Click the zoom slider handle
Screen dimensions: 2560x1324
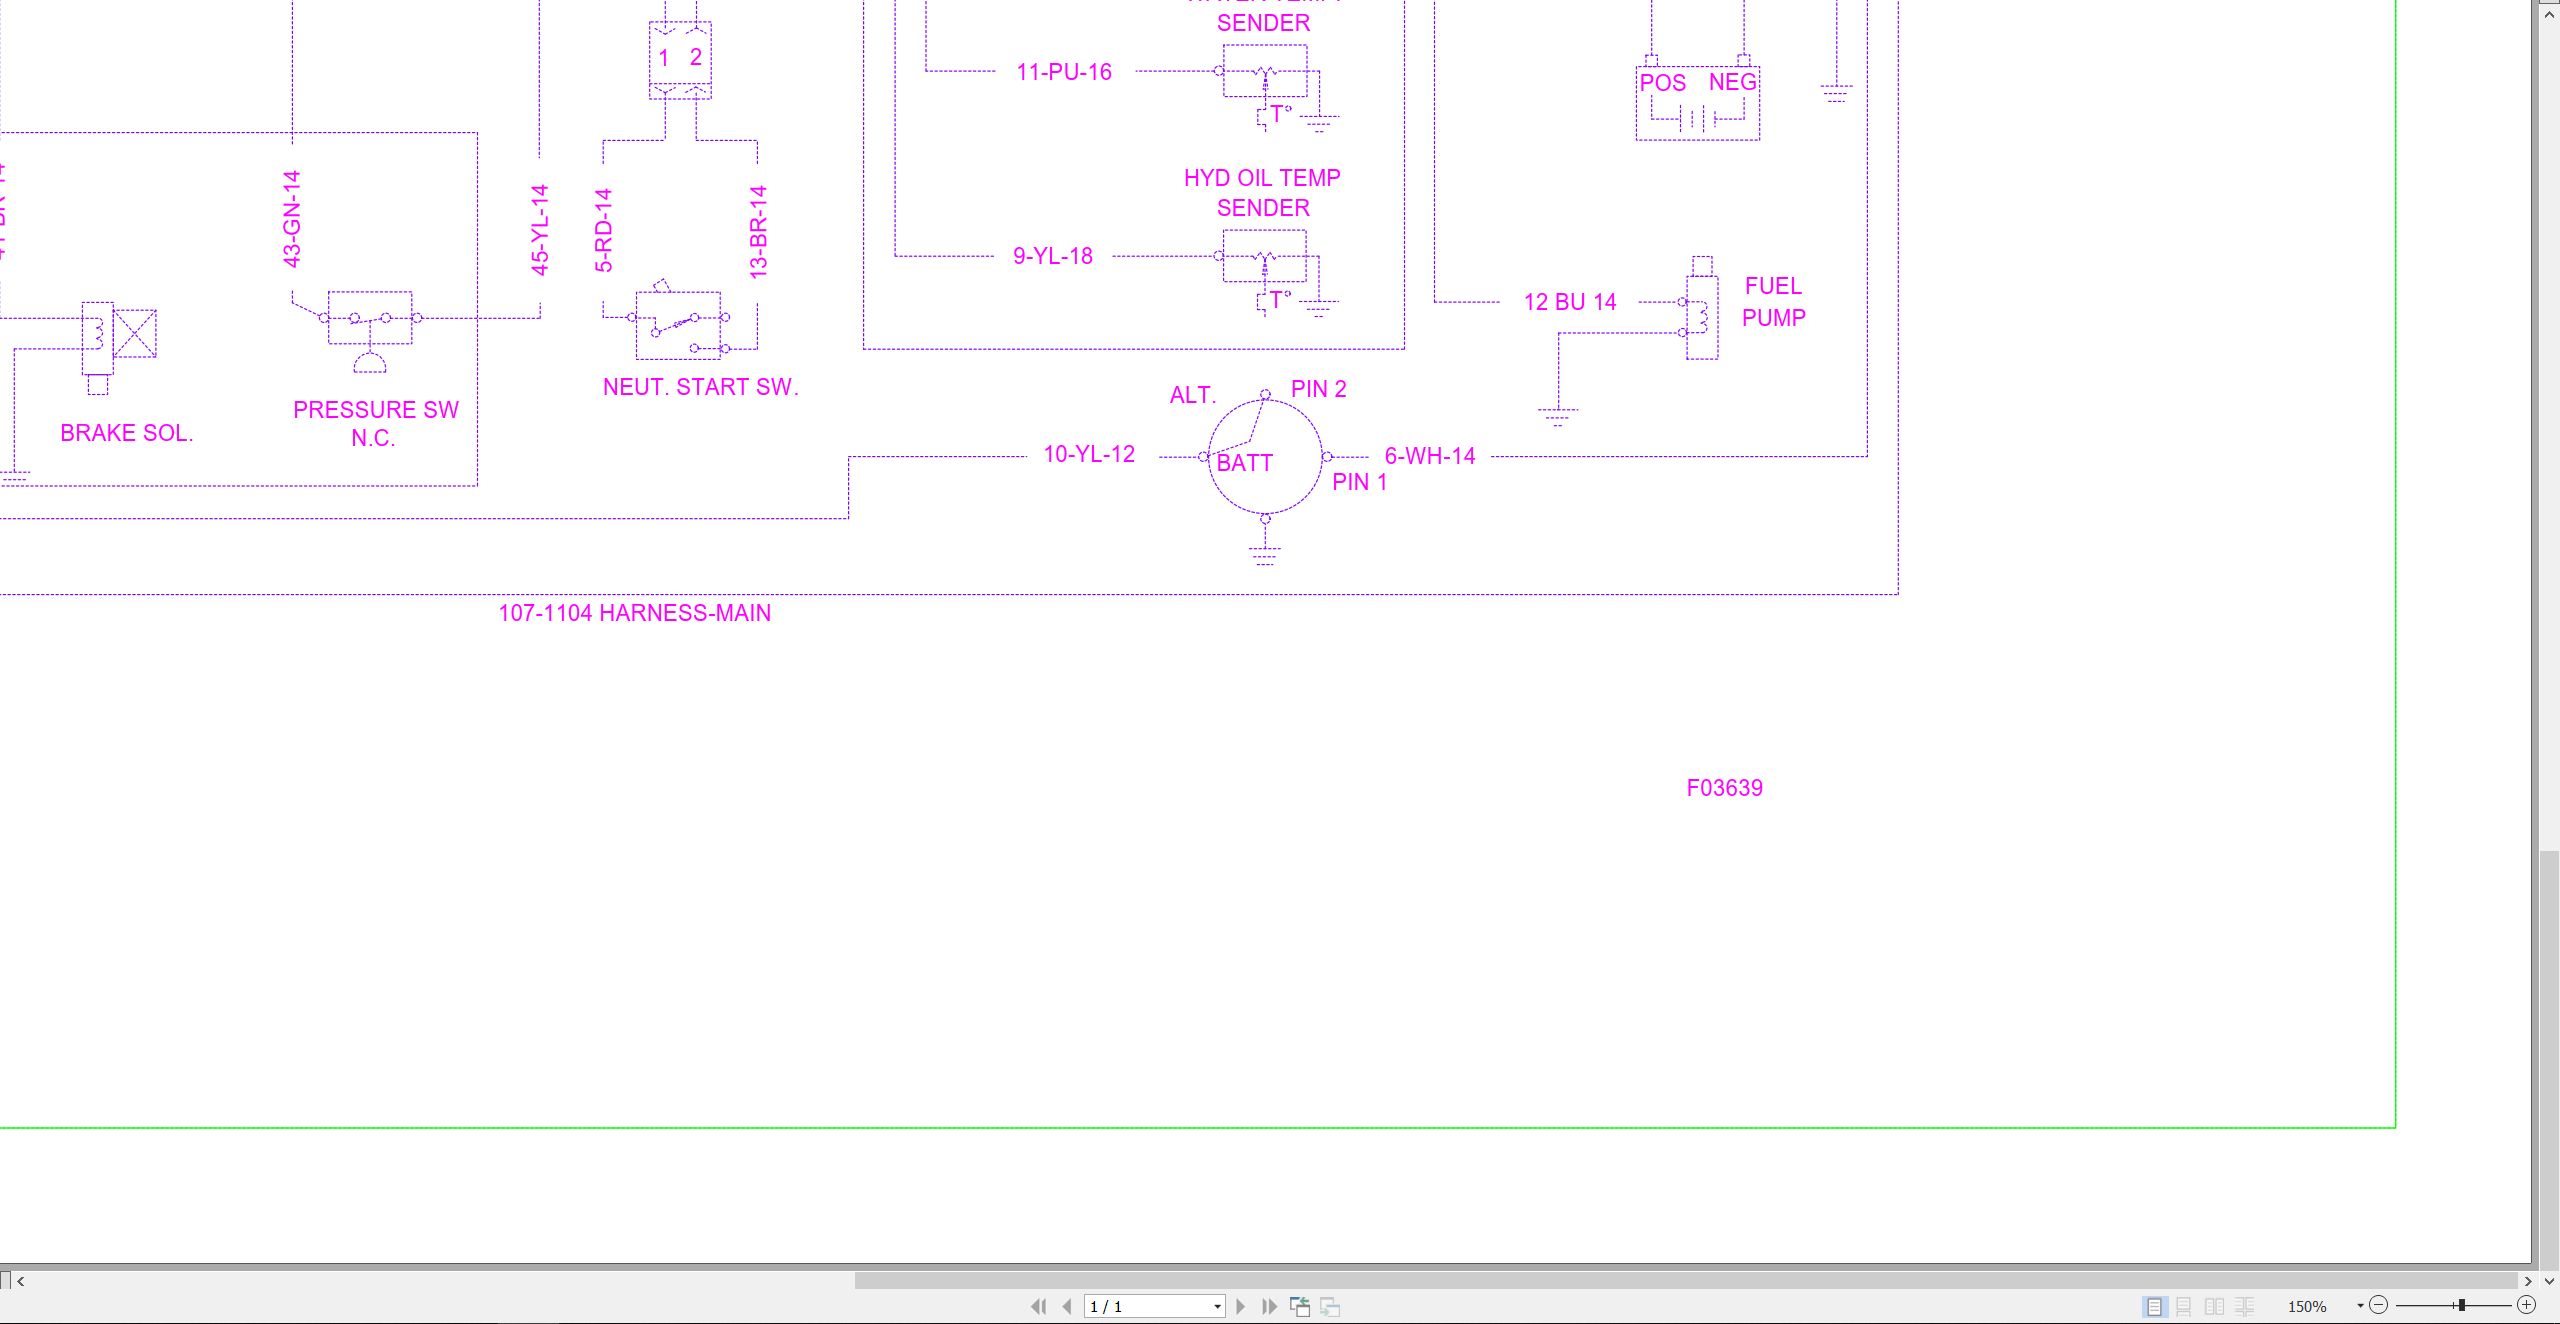pos(2462,1305)
